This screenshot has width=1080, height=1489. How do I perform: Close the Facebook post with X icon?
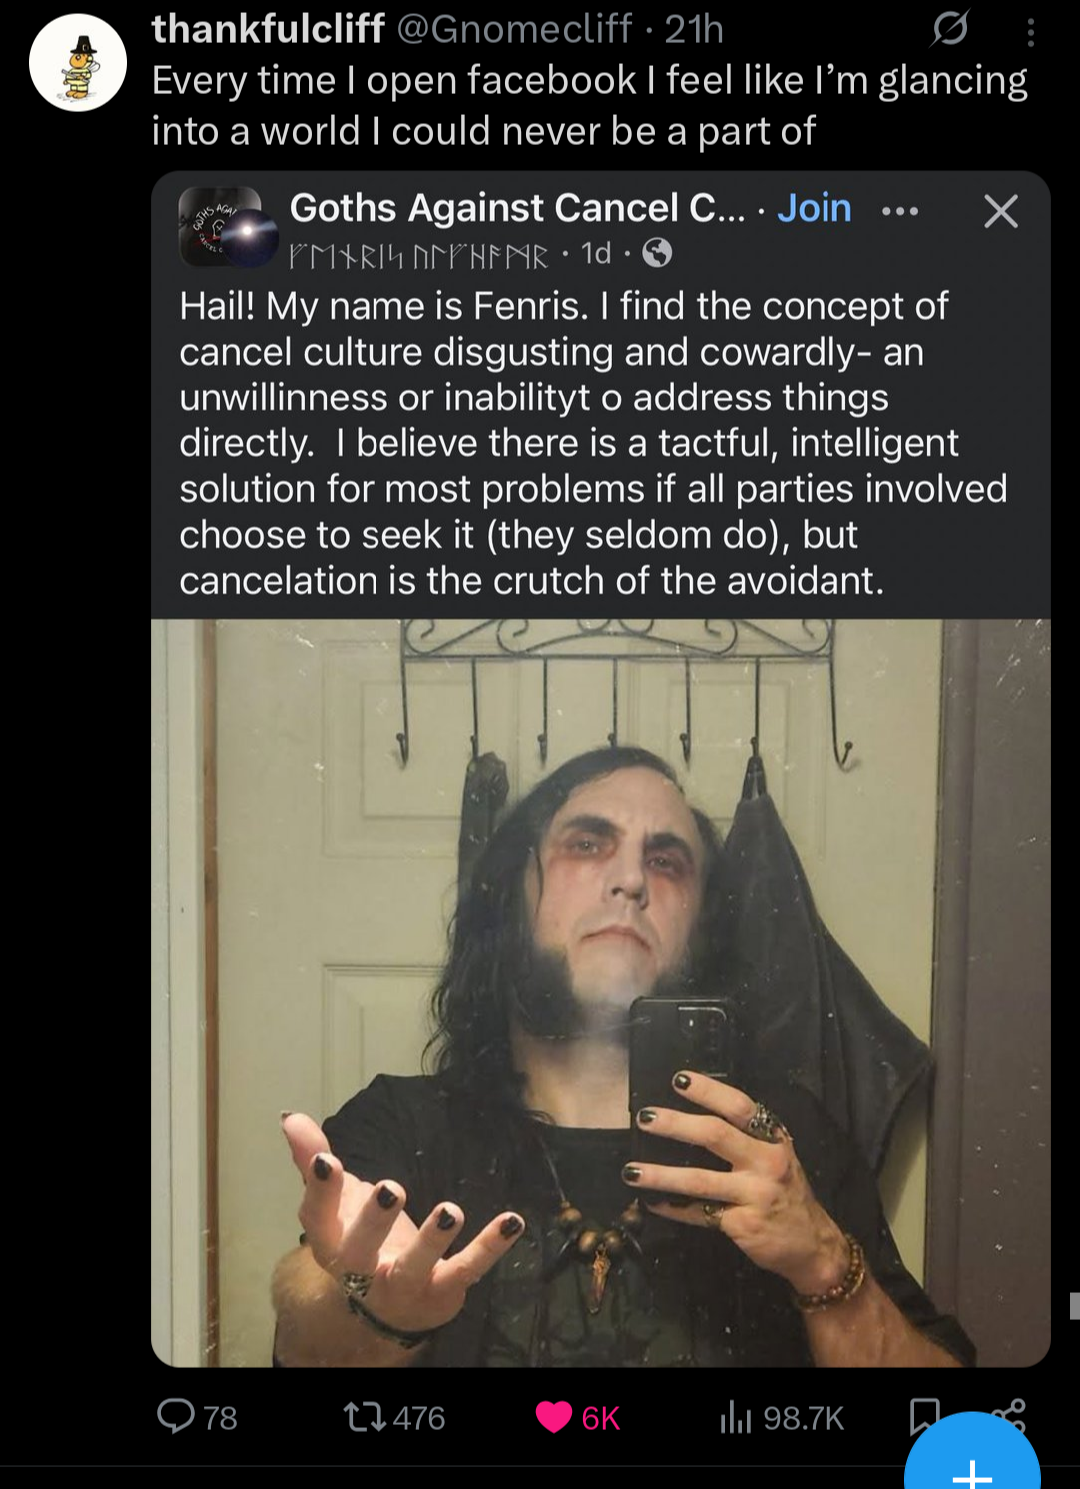[x=1000, y=211]
